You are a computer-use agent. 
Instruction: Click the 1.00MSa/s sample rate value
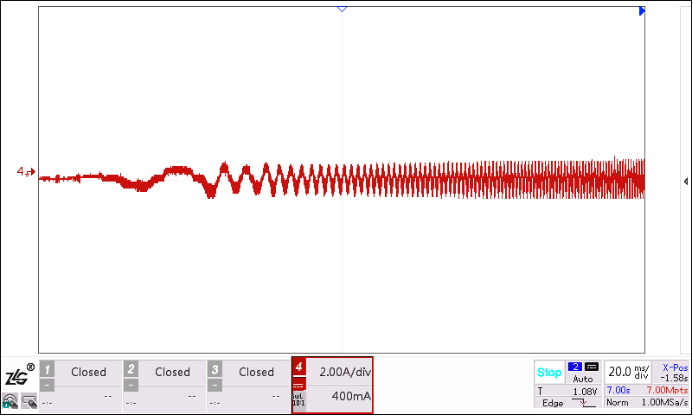pos(665,402)
